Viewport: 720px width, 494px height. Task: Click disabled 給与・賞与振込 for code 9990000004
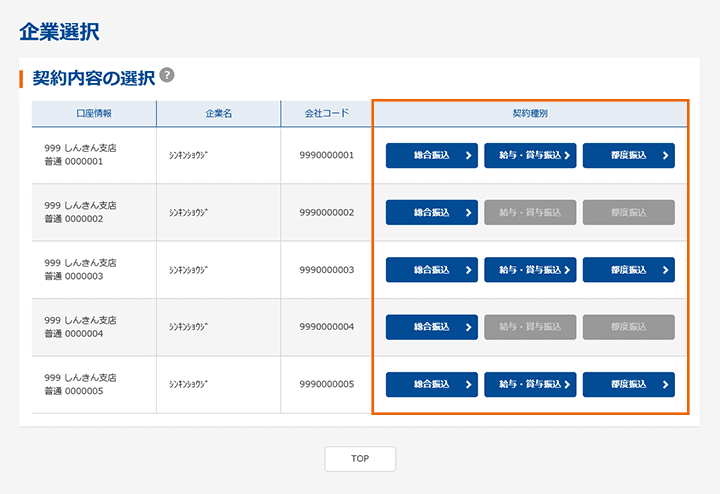(x=530, y=327)
